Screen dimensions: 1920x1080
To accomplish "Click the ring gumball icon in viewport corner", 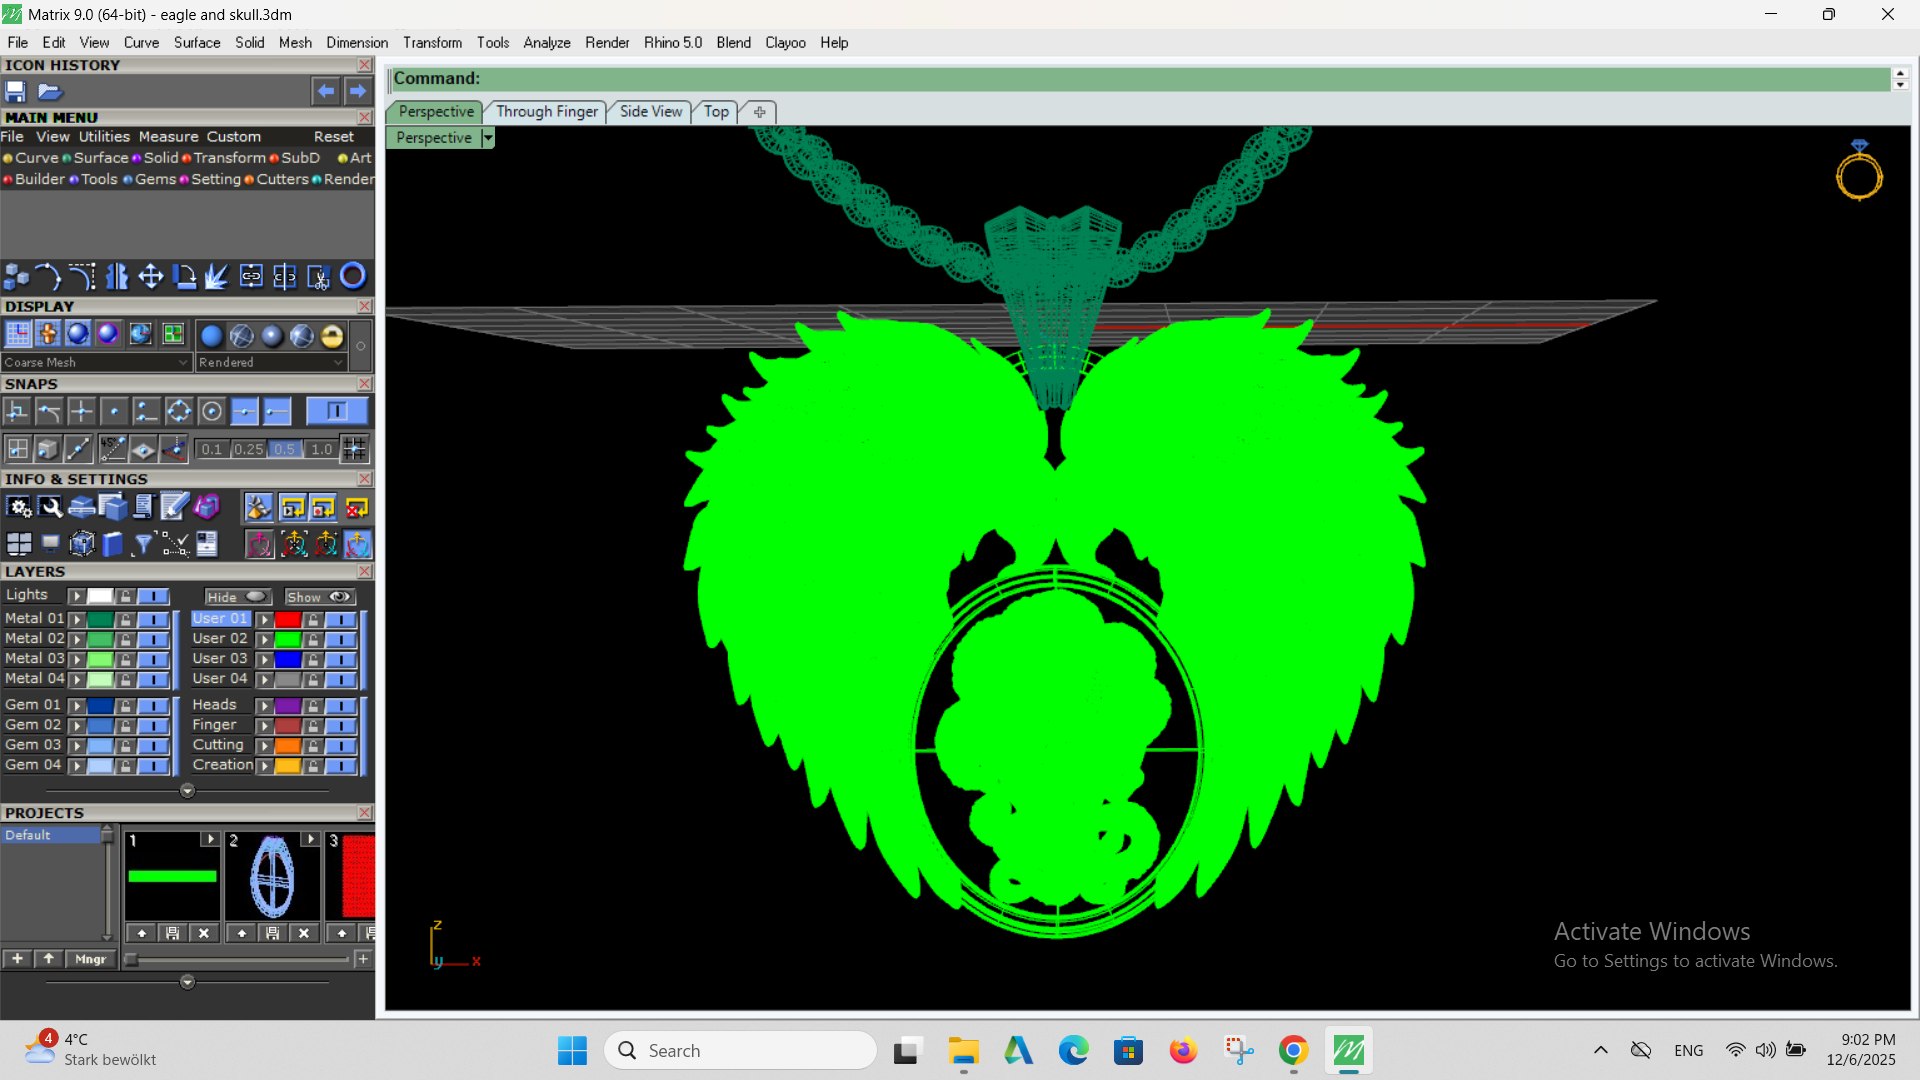I will 1859,171.
